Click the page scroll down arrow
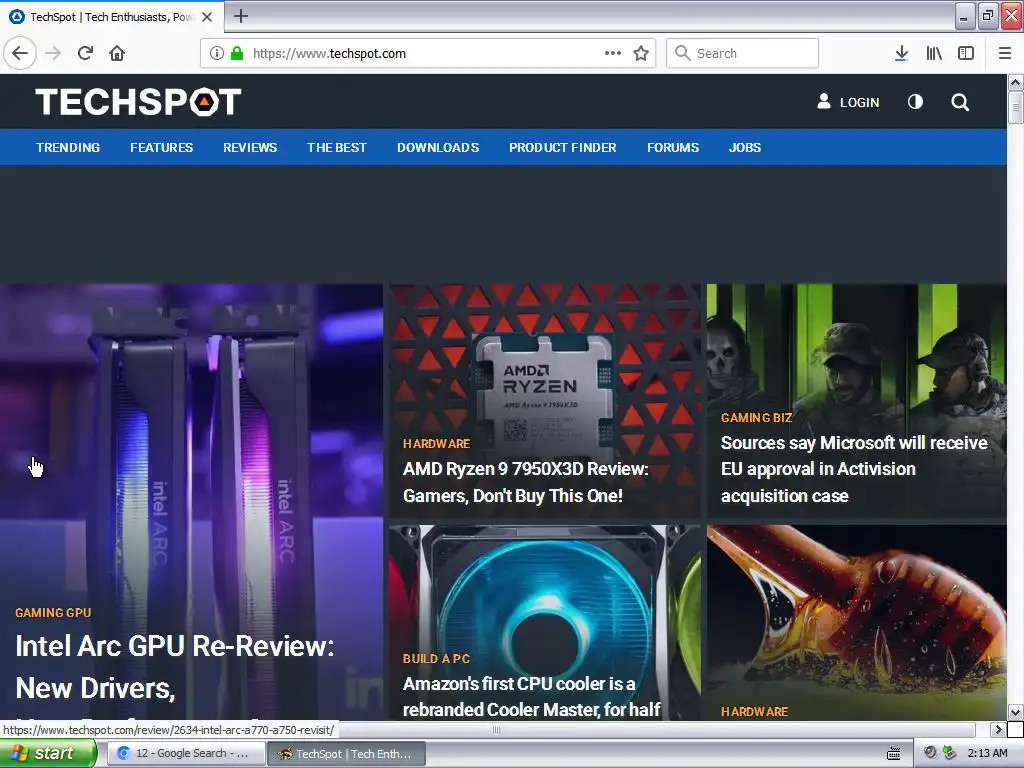Image resolution: width=1024 pixels, height=768 pixels. tap(1015, 712)
